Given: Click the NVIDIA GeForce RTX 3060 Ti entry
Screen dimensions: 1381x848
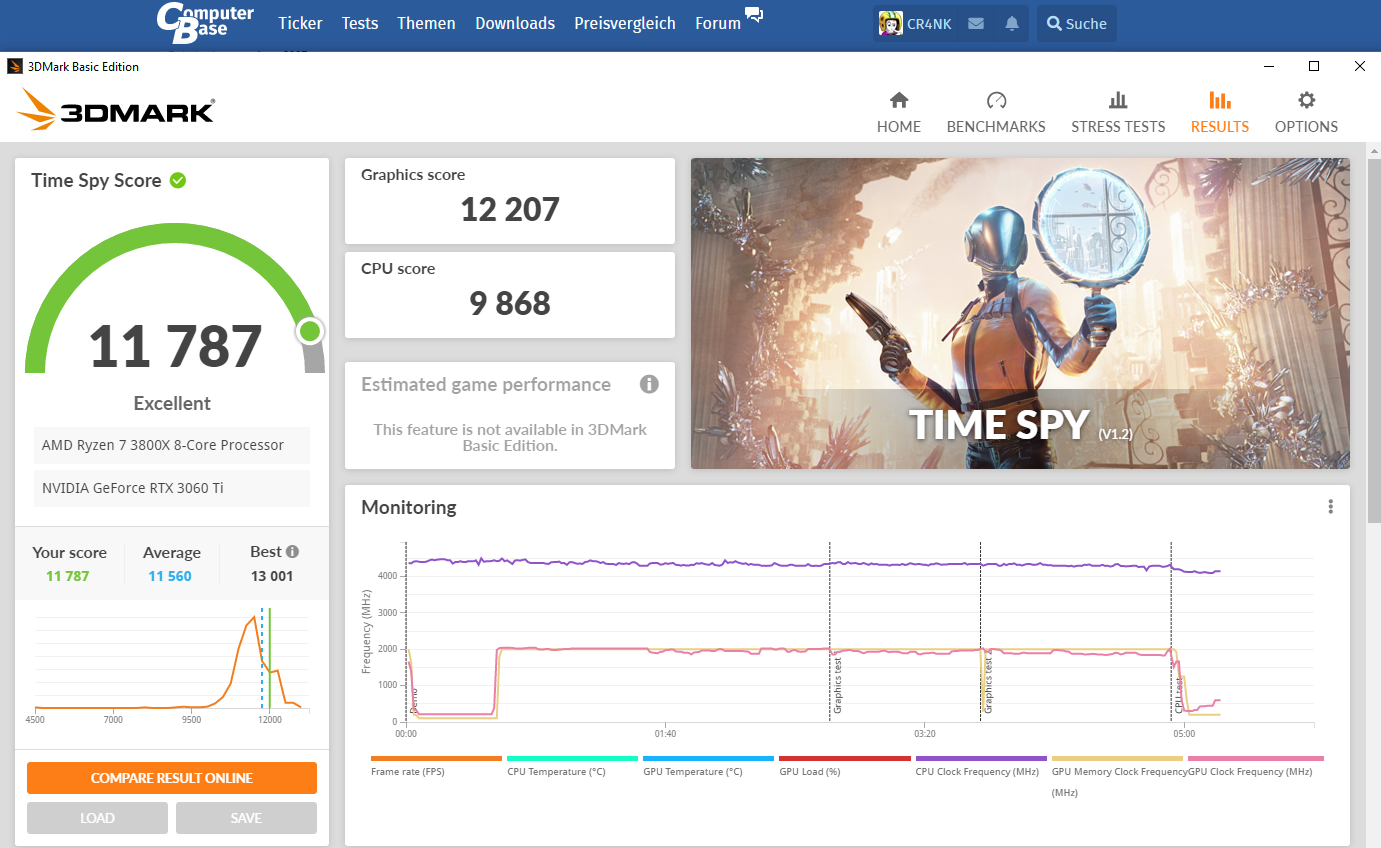Looking at the screenshot, I should pyautogui.click(x=172, y=488).
